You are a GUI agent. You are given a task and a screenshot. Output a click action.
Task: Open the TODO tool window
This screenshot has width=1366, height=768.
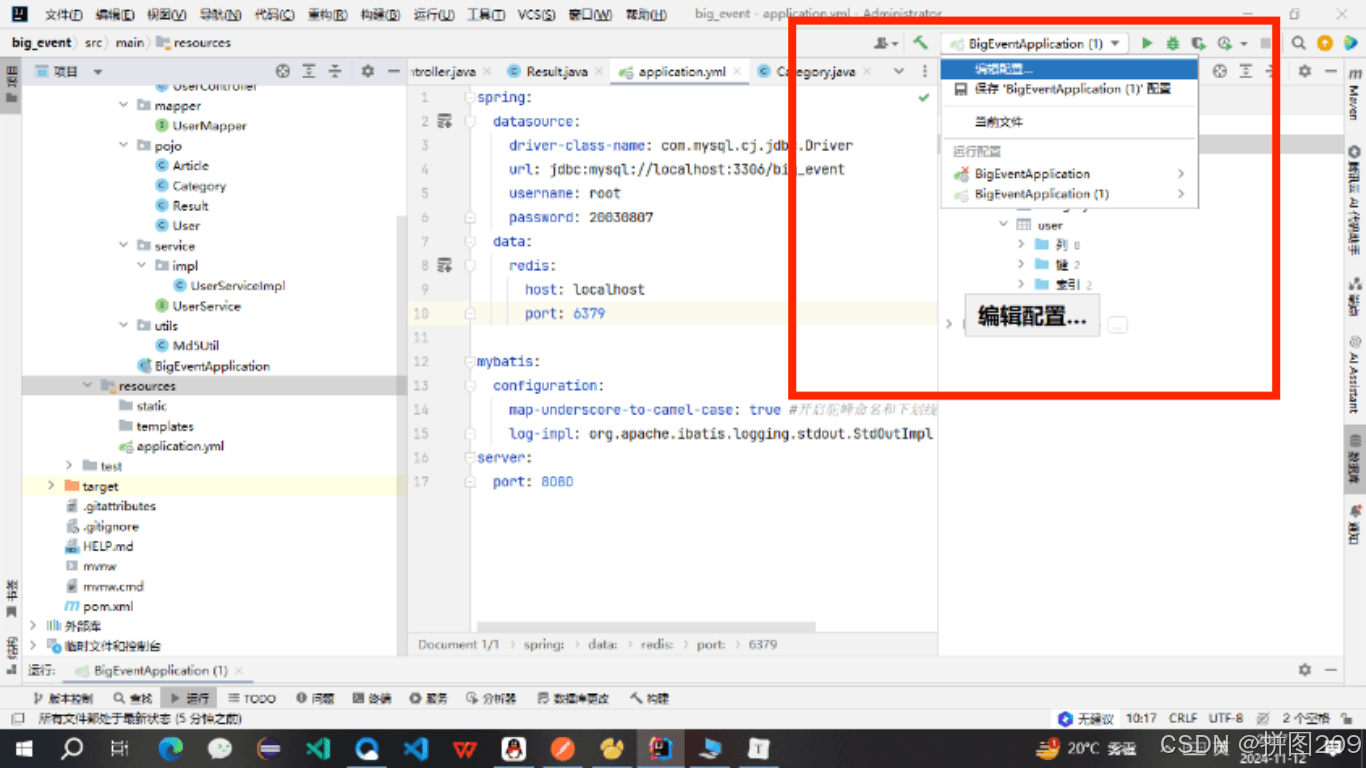(251, 697)
